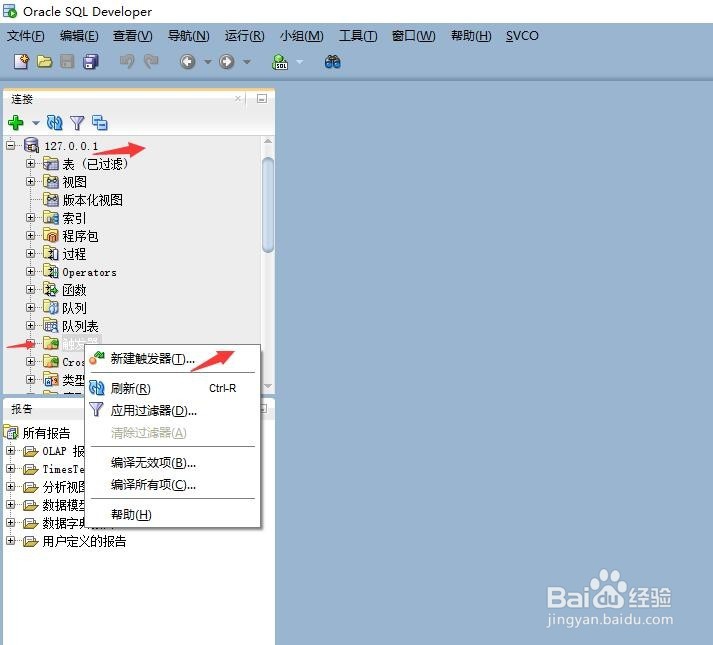Image resolution: width=713 pixels, height=645 pixels.
Task: Open the 文件(F) menu
Action: [x=25, y=35]
